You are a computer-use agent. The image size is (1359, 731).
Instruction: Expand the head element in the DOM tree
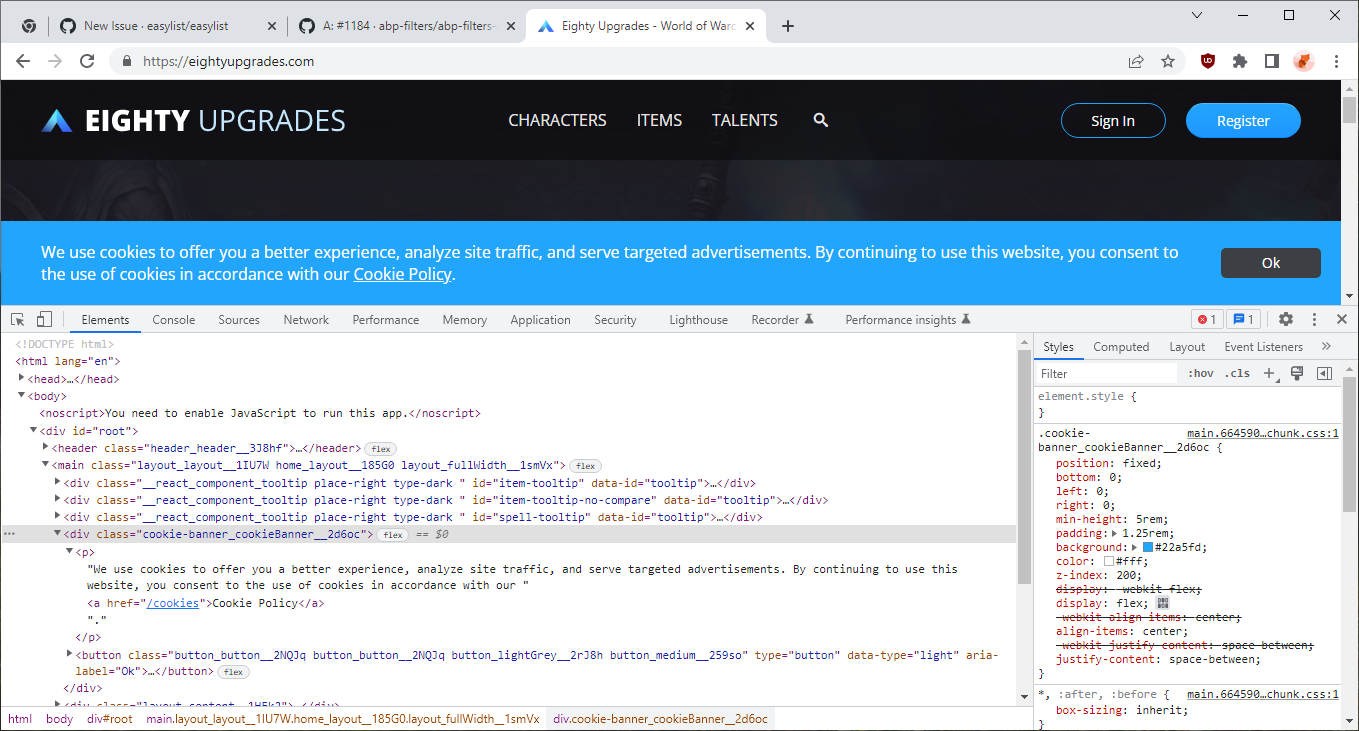21,378
